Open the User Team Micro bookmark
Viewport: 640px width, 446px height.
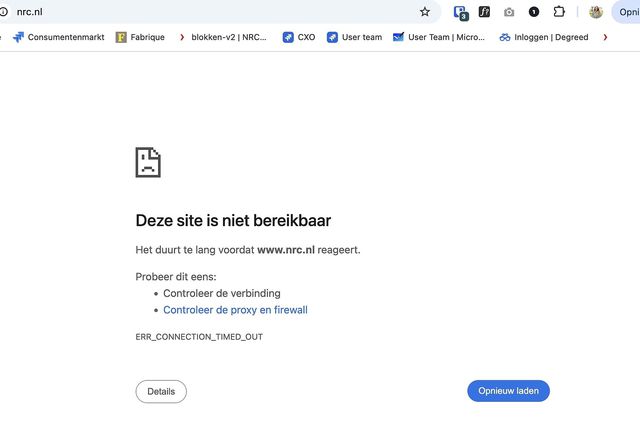coord(439,37)
